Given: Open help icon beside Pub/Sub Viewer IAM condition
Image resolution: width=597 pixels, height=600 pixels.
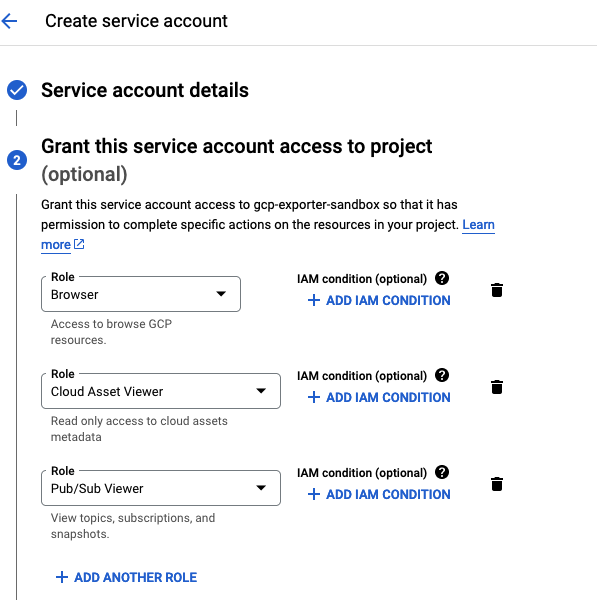Looking at the screenshot, I should click(x=442, y=472).
